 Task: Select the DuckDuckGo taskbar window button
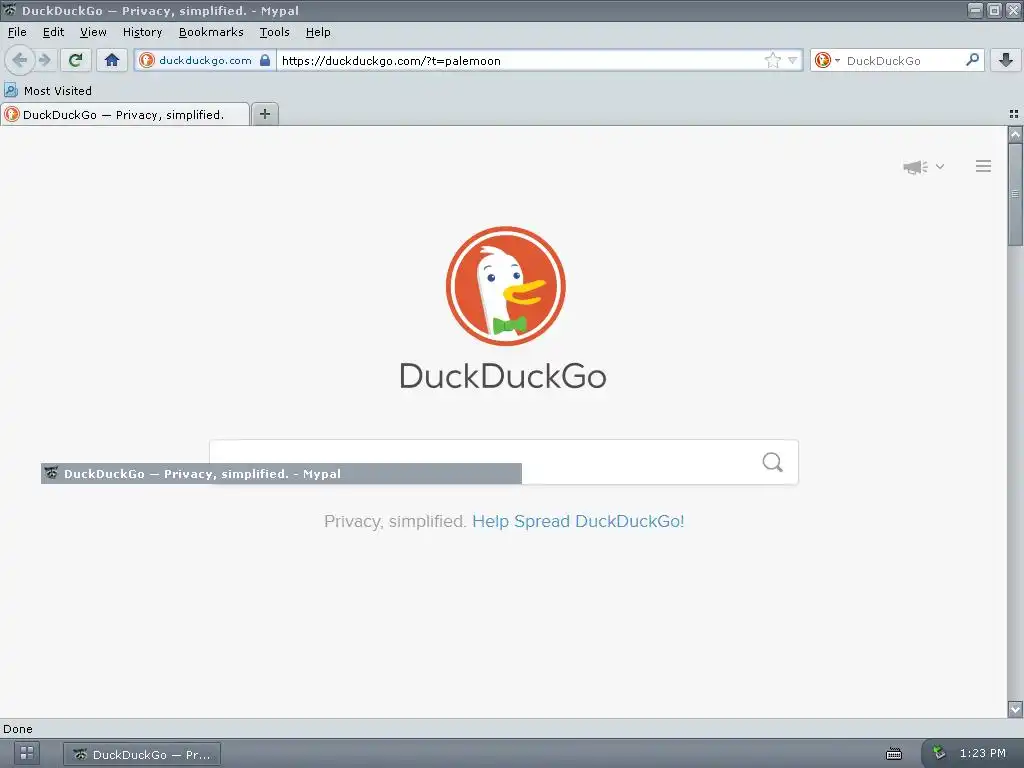click(x=142, y=754)
